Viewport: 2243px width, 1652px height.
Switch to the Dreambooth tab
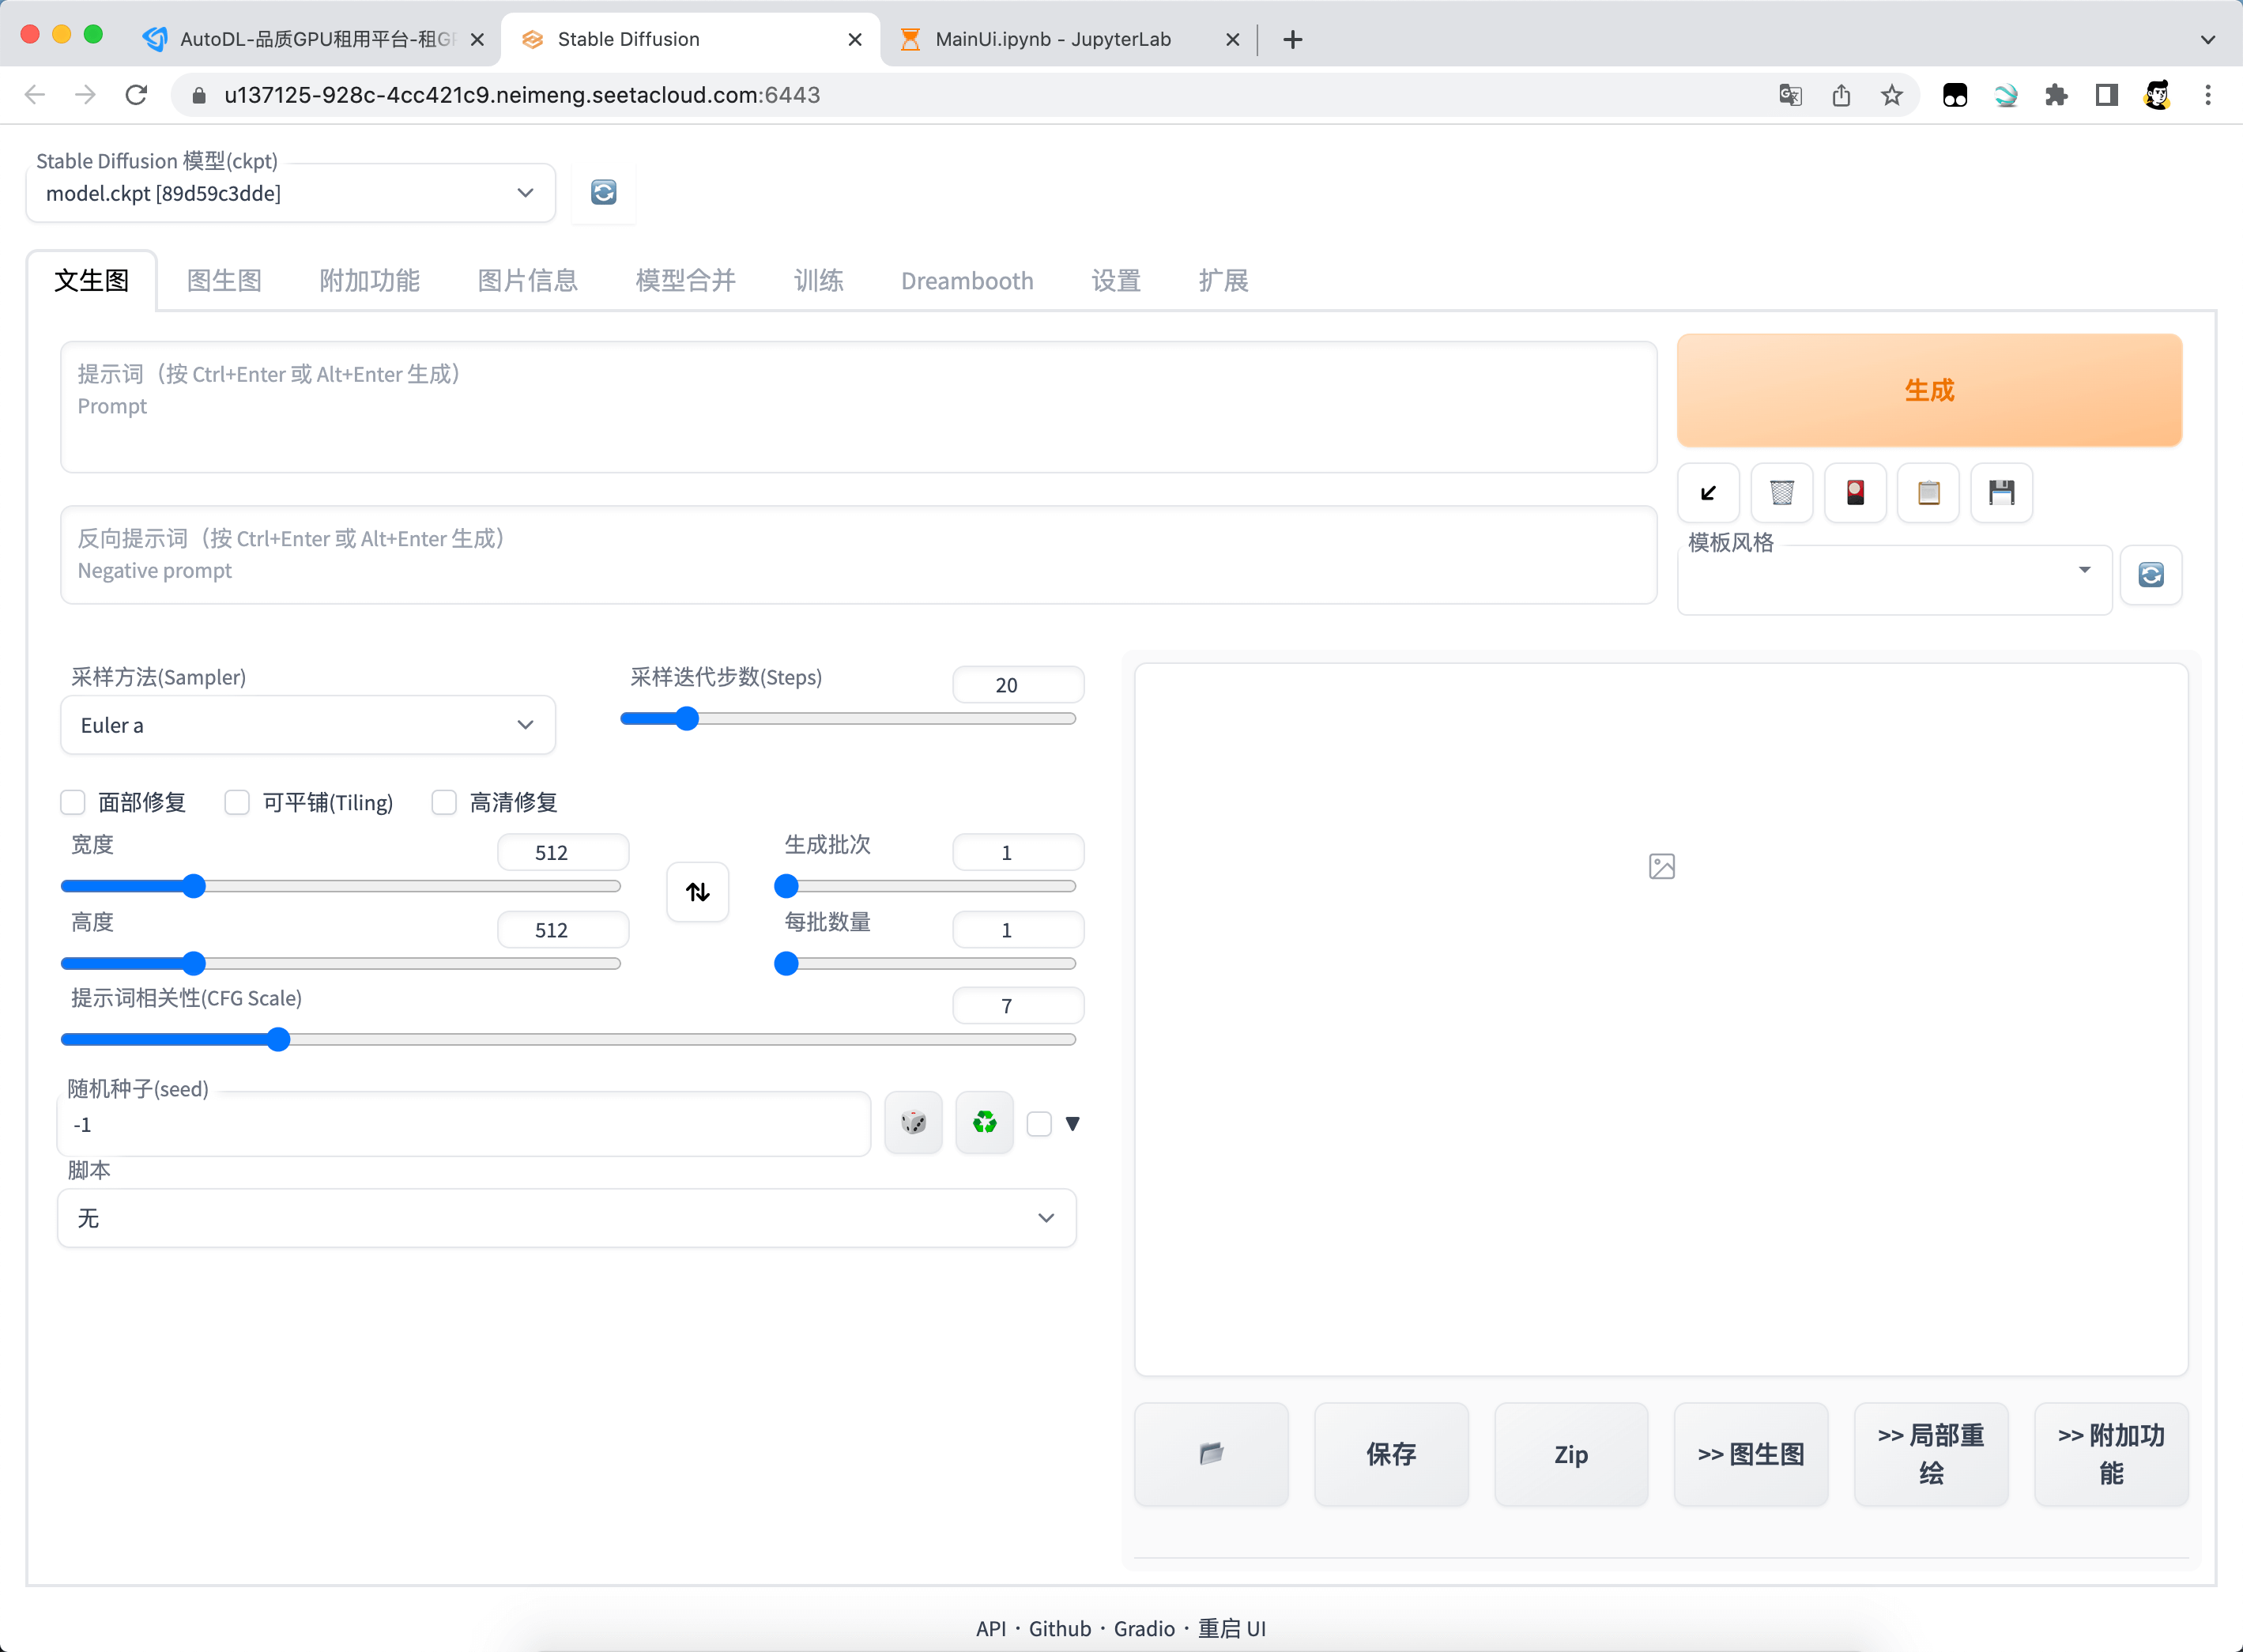[966, 281]
